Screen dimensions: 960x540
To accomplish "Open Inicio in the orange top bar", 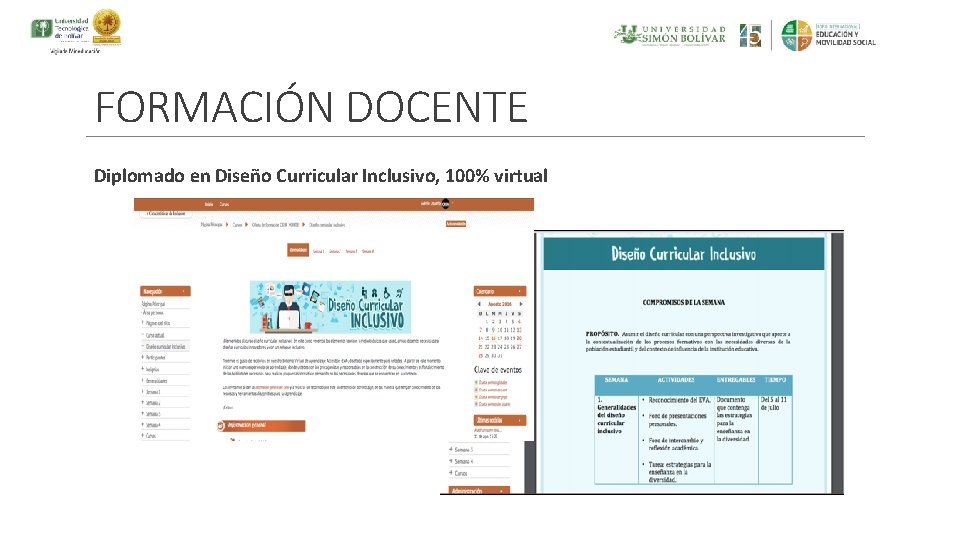I will click(x=209, y=204).
